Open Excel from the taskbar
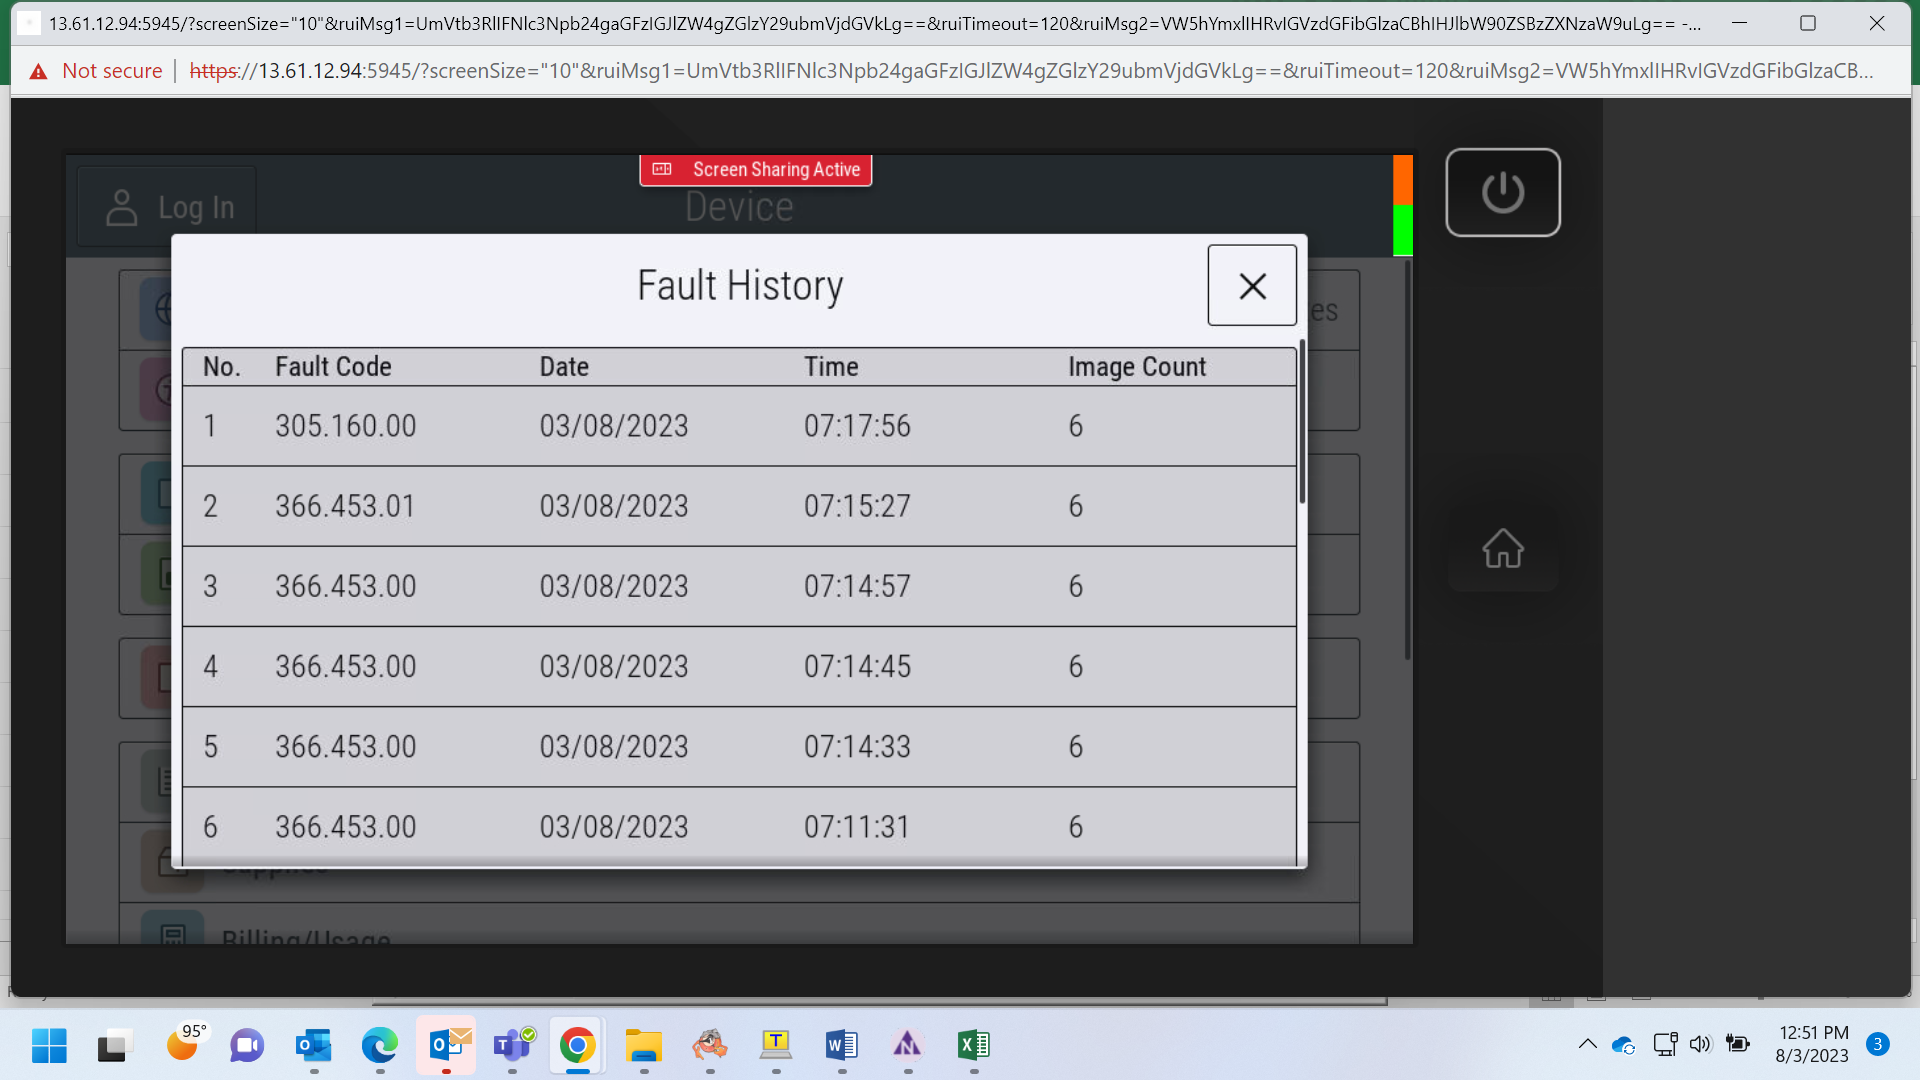The width and height of the screenshot is (1920, 1080). (973, 1046)
